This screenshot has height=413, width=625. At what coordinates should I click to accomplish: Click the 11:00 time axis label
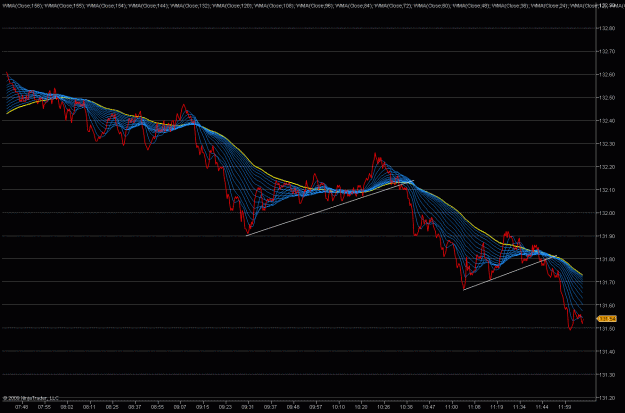click(x=452, y=407)
